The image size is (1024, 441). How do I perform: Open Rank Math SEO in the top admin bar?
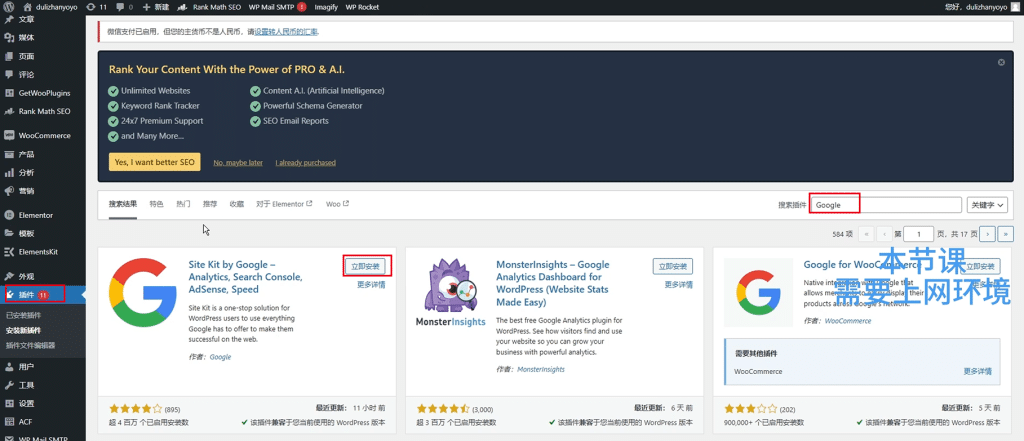[211, 7]
